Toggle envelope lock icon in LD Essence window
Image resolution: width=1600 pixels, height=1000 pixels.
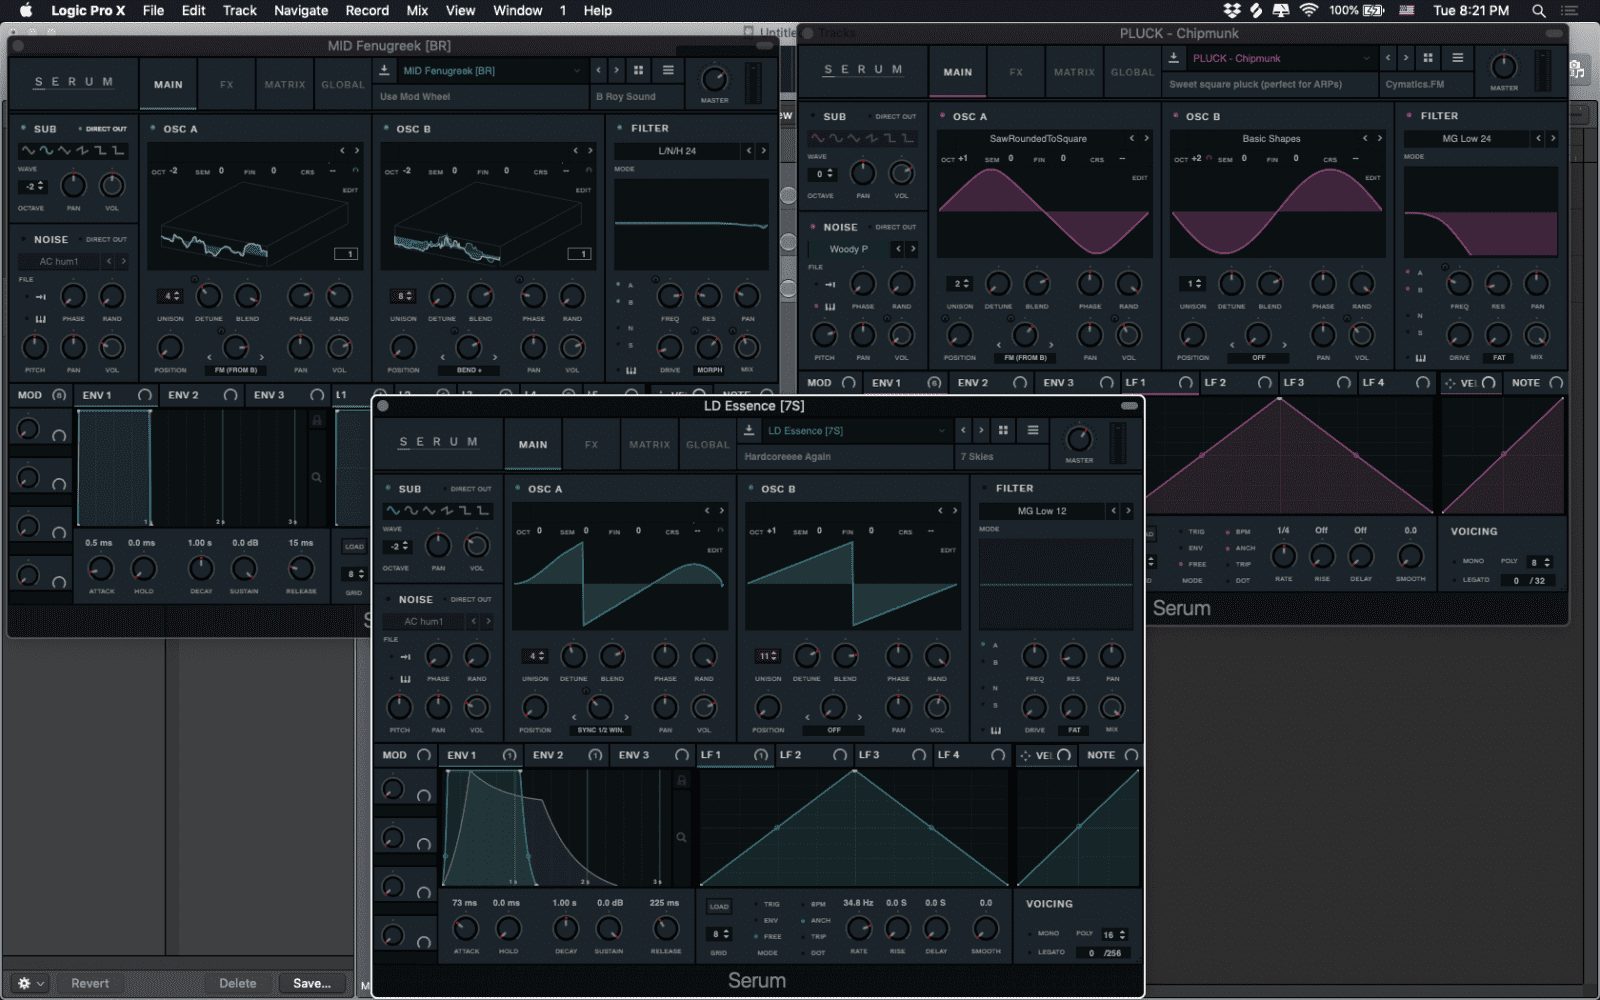(x=682, y=780)
